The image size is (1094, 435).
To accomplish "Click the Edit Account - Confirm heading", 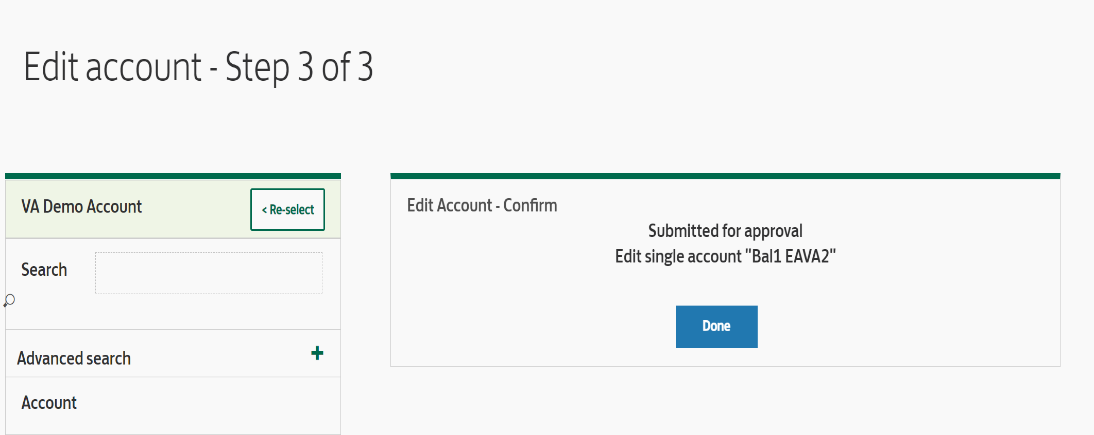I will coord(482,205).
